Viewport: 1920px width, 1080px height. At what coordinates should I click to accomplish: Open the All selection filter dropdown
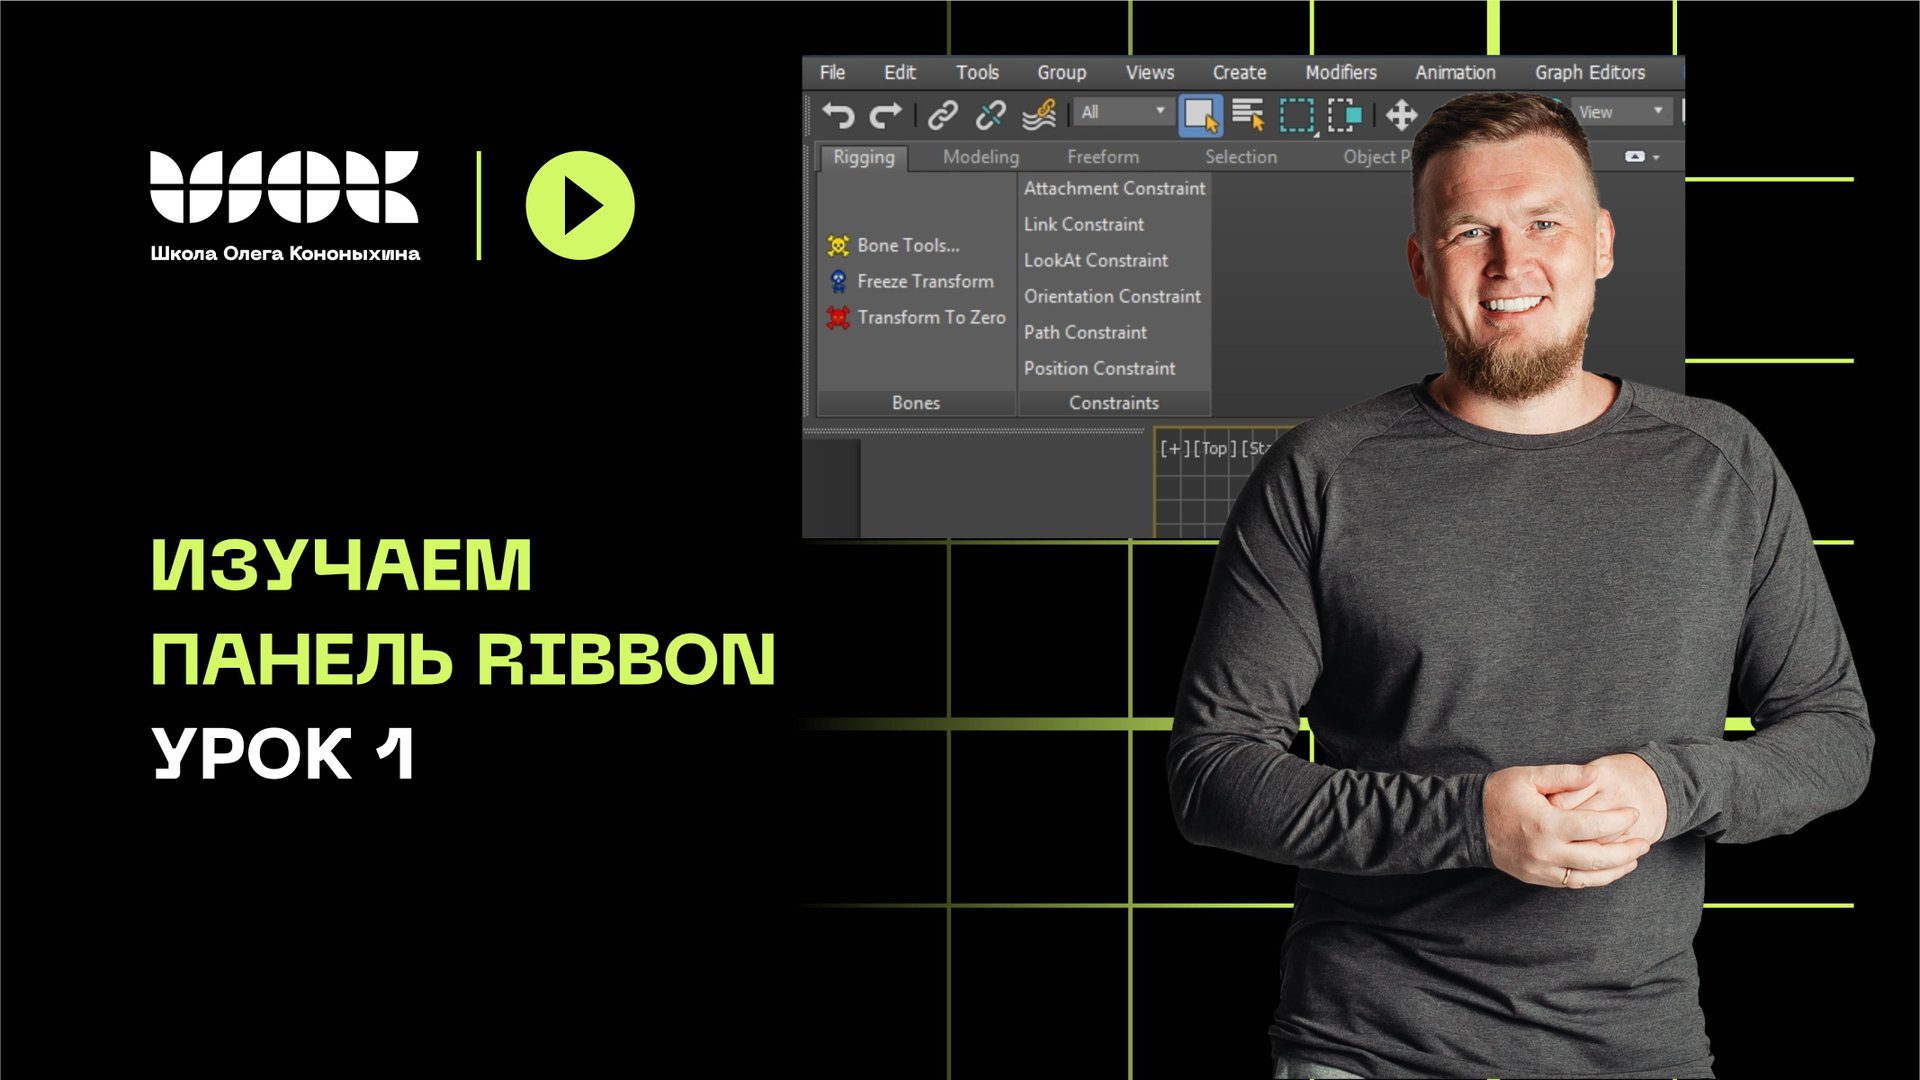pos(1123,112)
